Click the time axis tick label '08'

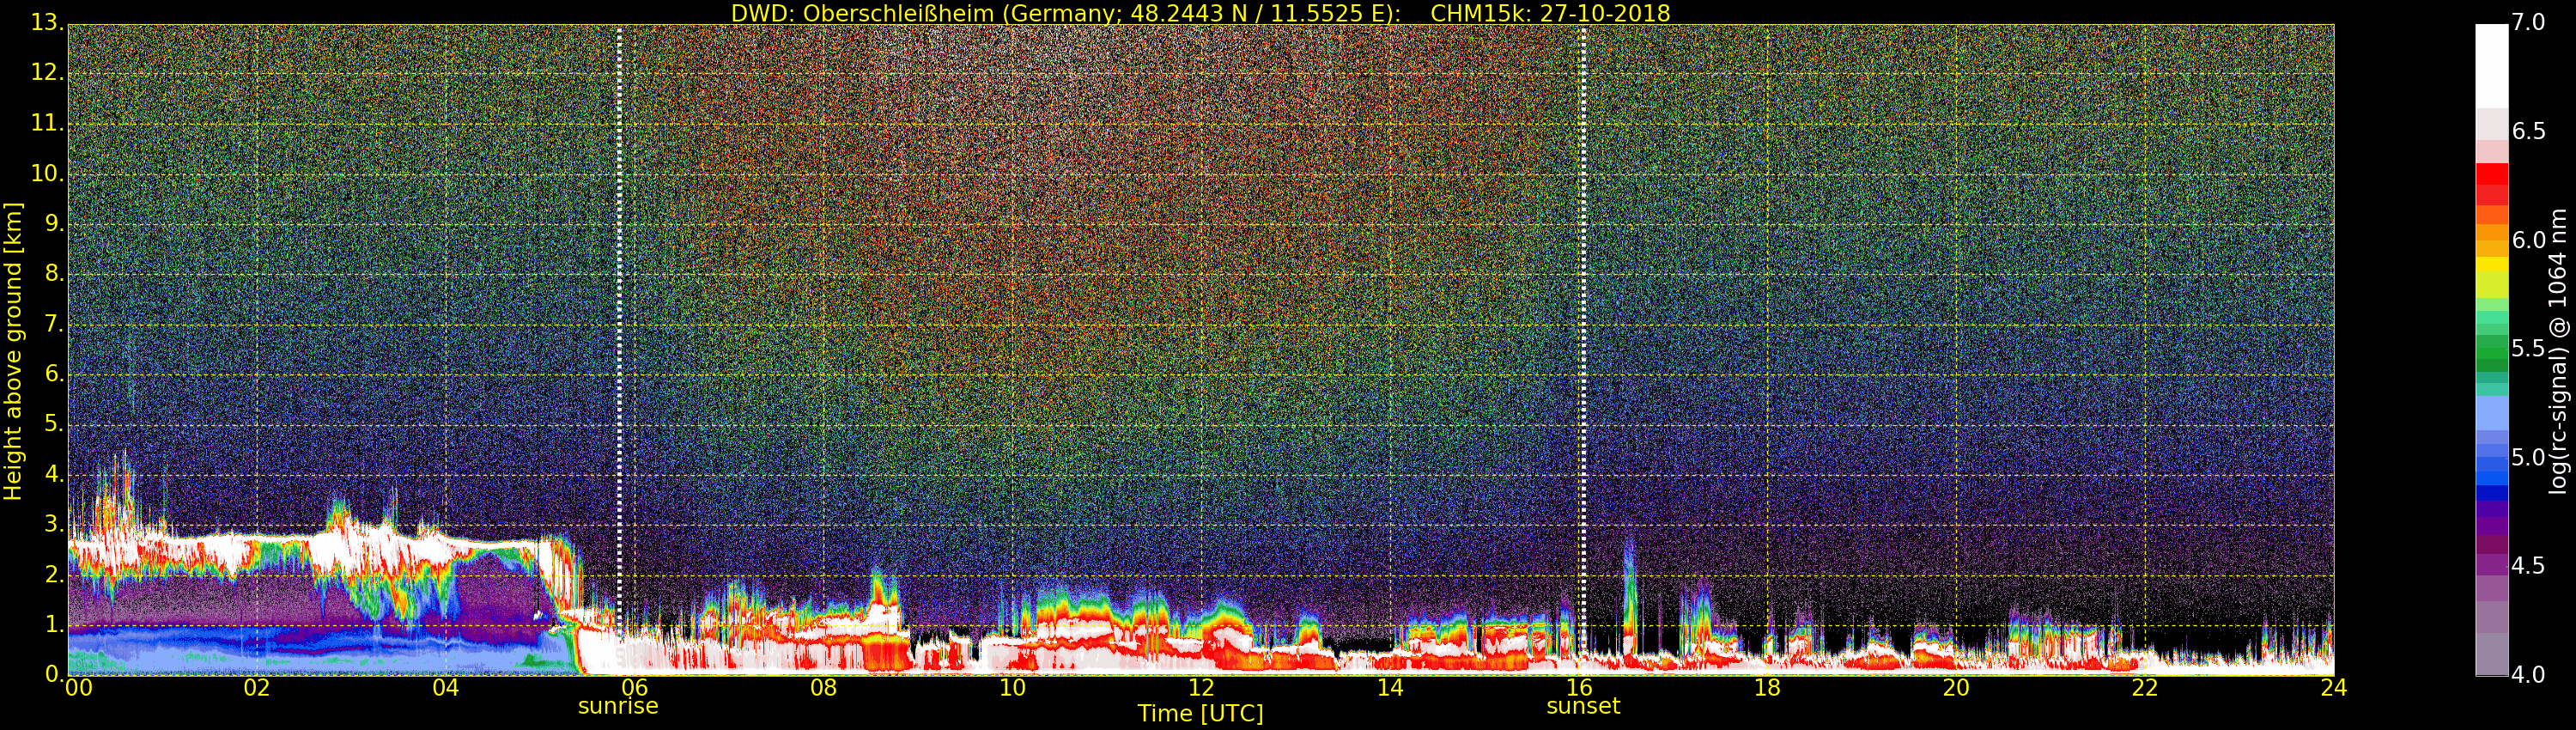823,688
